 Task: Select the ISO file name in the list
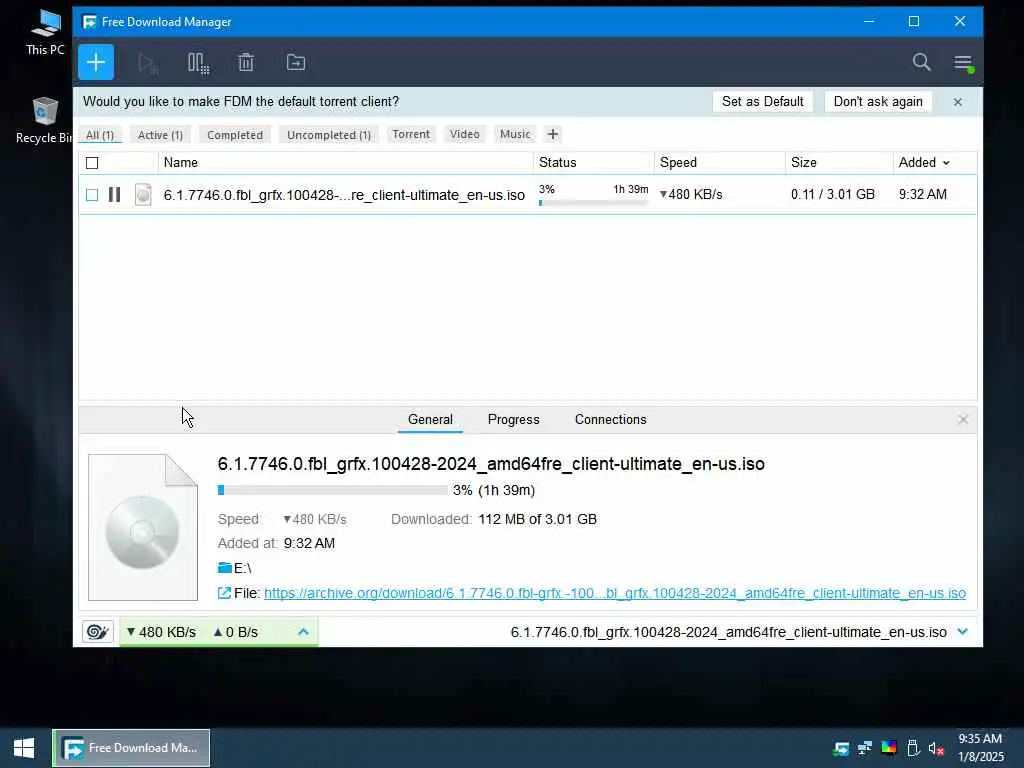tap(344, 195)
